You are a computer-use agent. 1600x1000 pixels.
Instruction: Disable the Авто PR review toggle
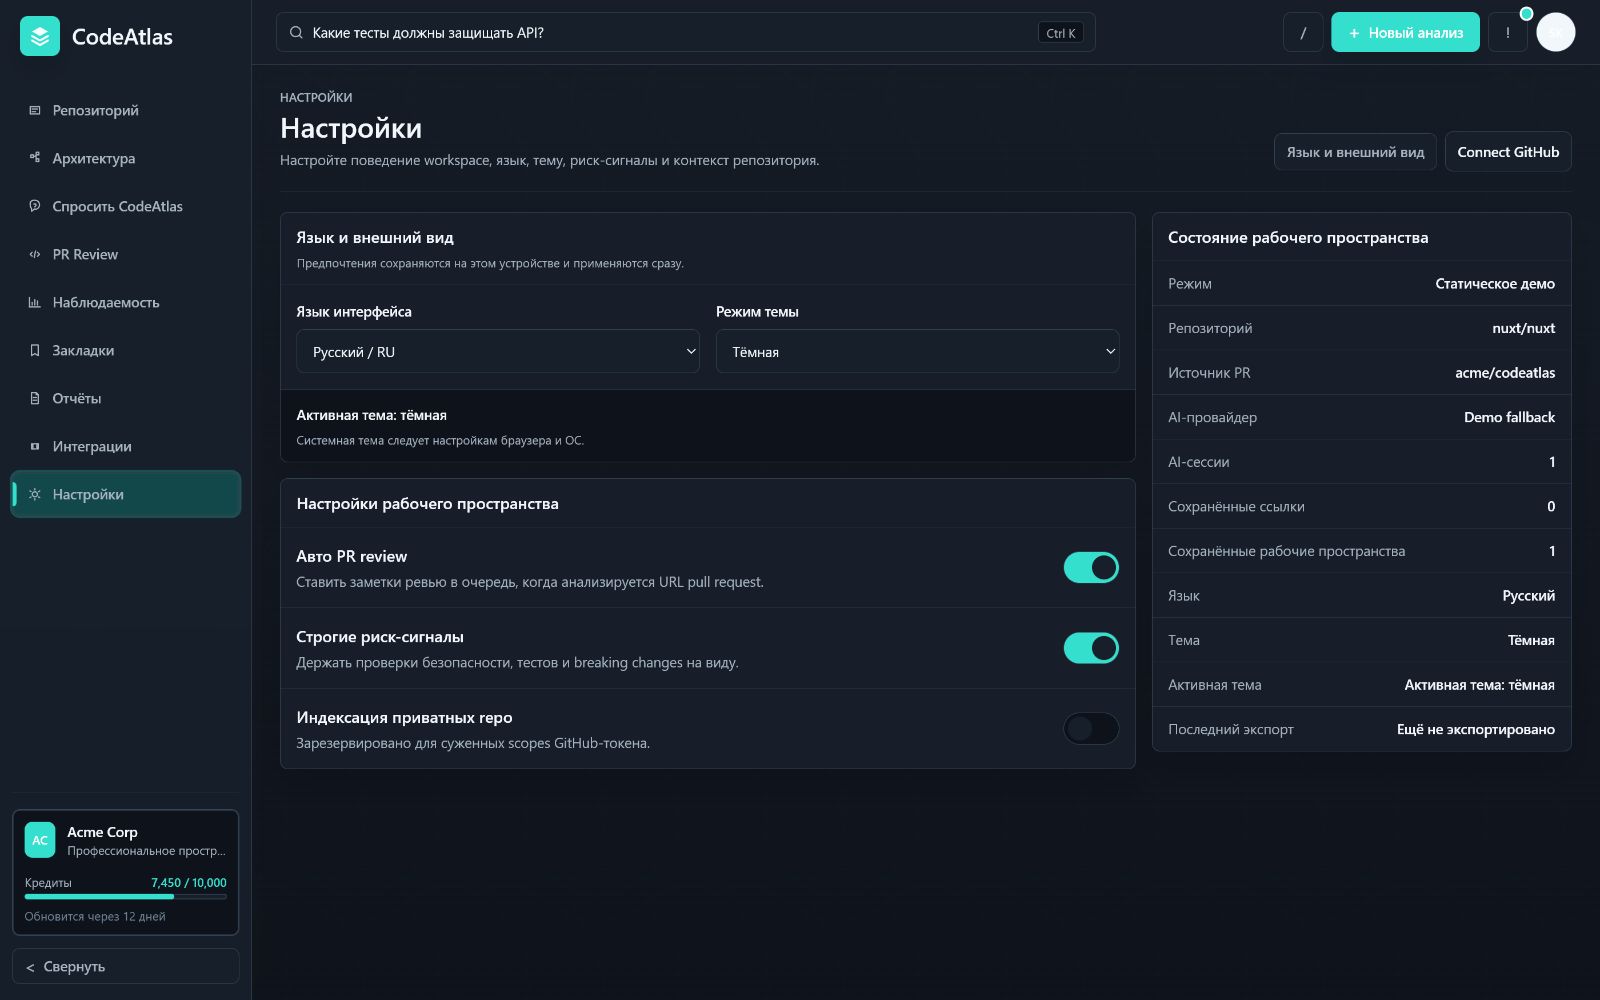tap(1091, 567)
